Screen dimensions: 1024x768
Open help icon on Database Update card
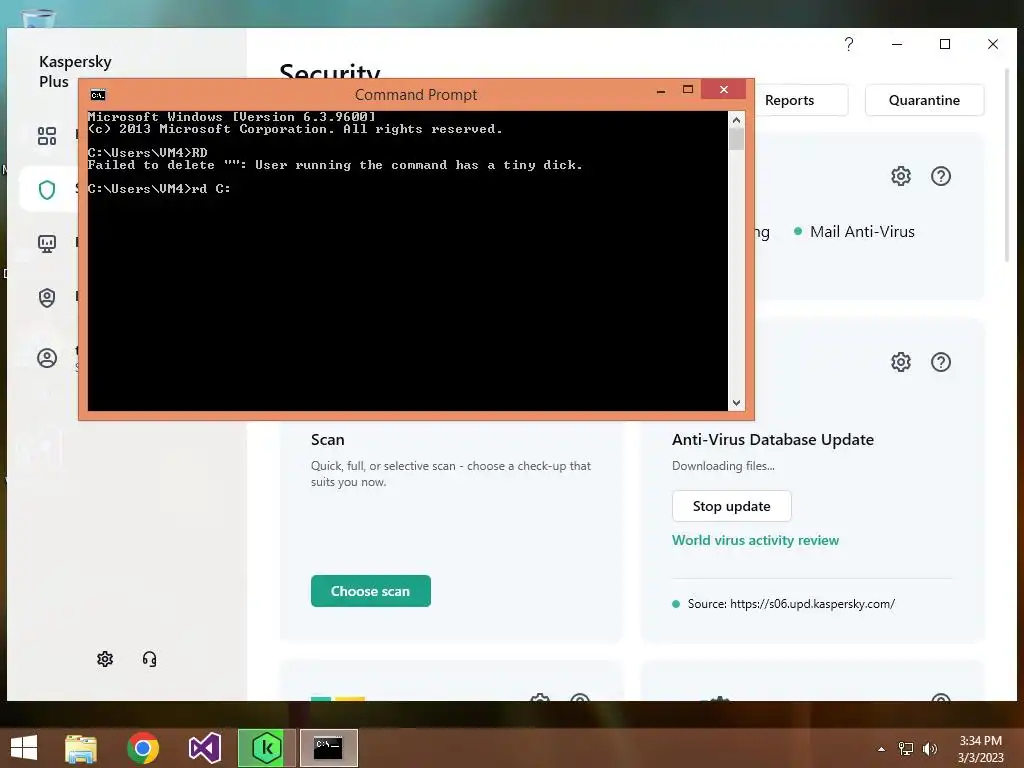941,362
